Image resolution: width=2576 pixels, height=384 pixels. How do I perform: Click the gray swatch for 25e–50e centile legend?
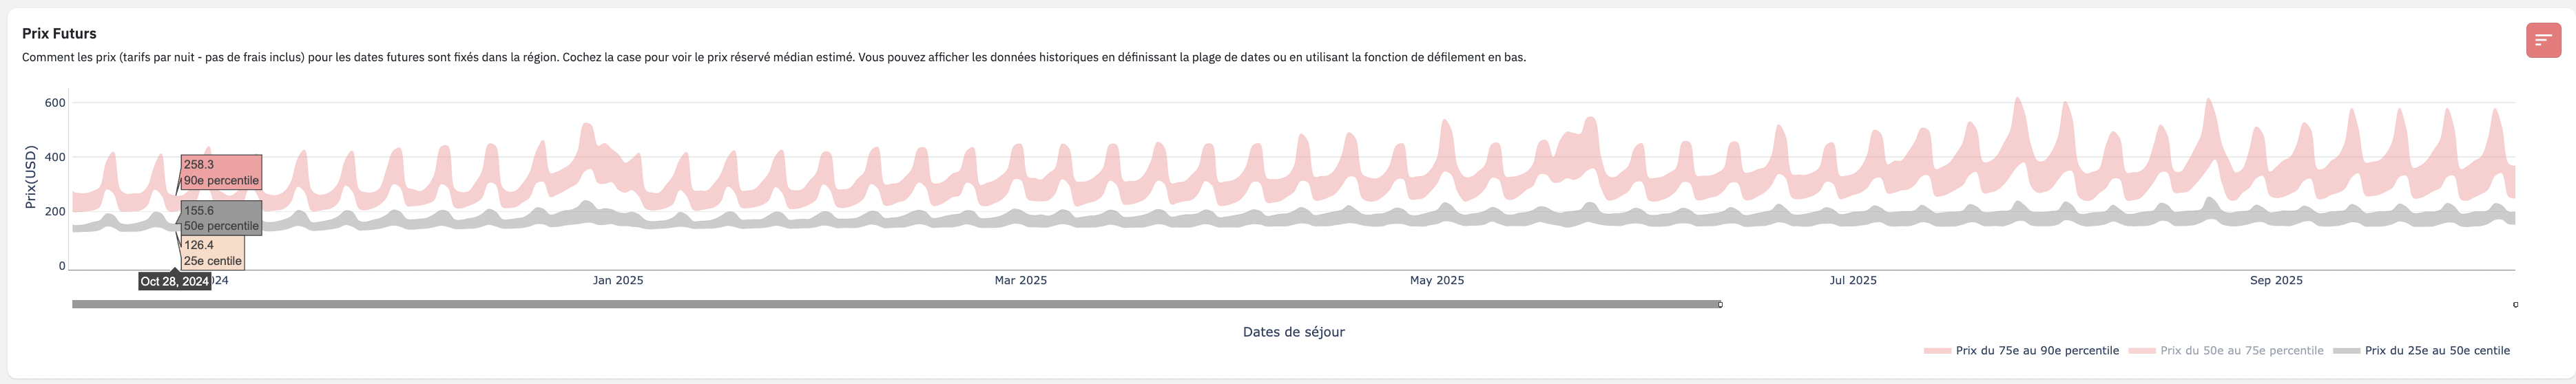pyautogui.click(x=2346, y=351)
